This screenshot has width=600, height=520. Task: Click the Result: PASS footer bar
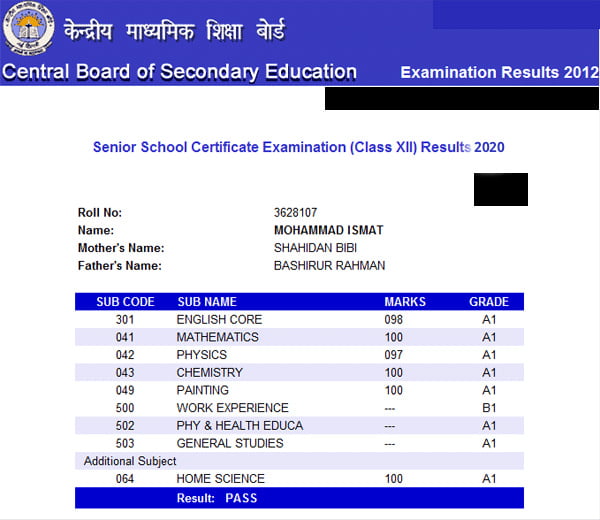click(x=298, y=497)
